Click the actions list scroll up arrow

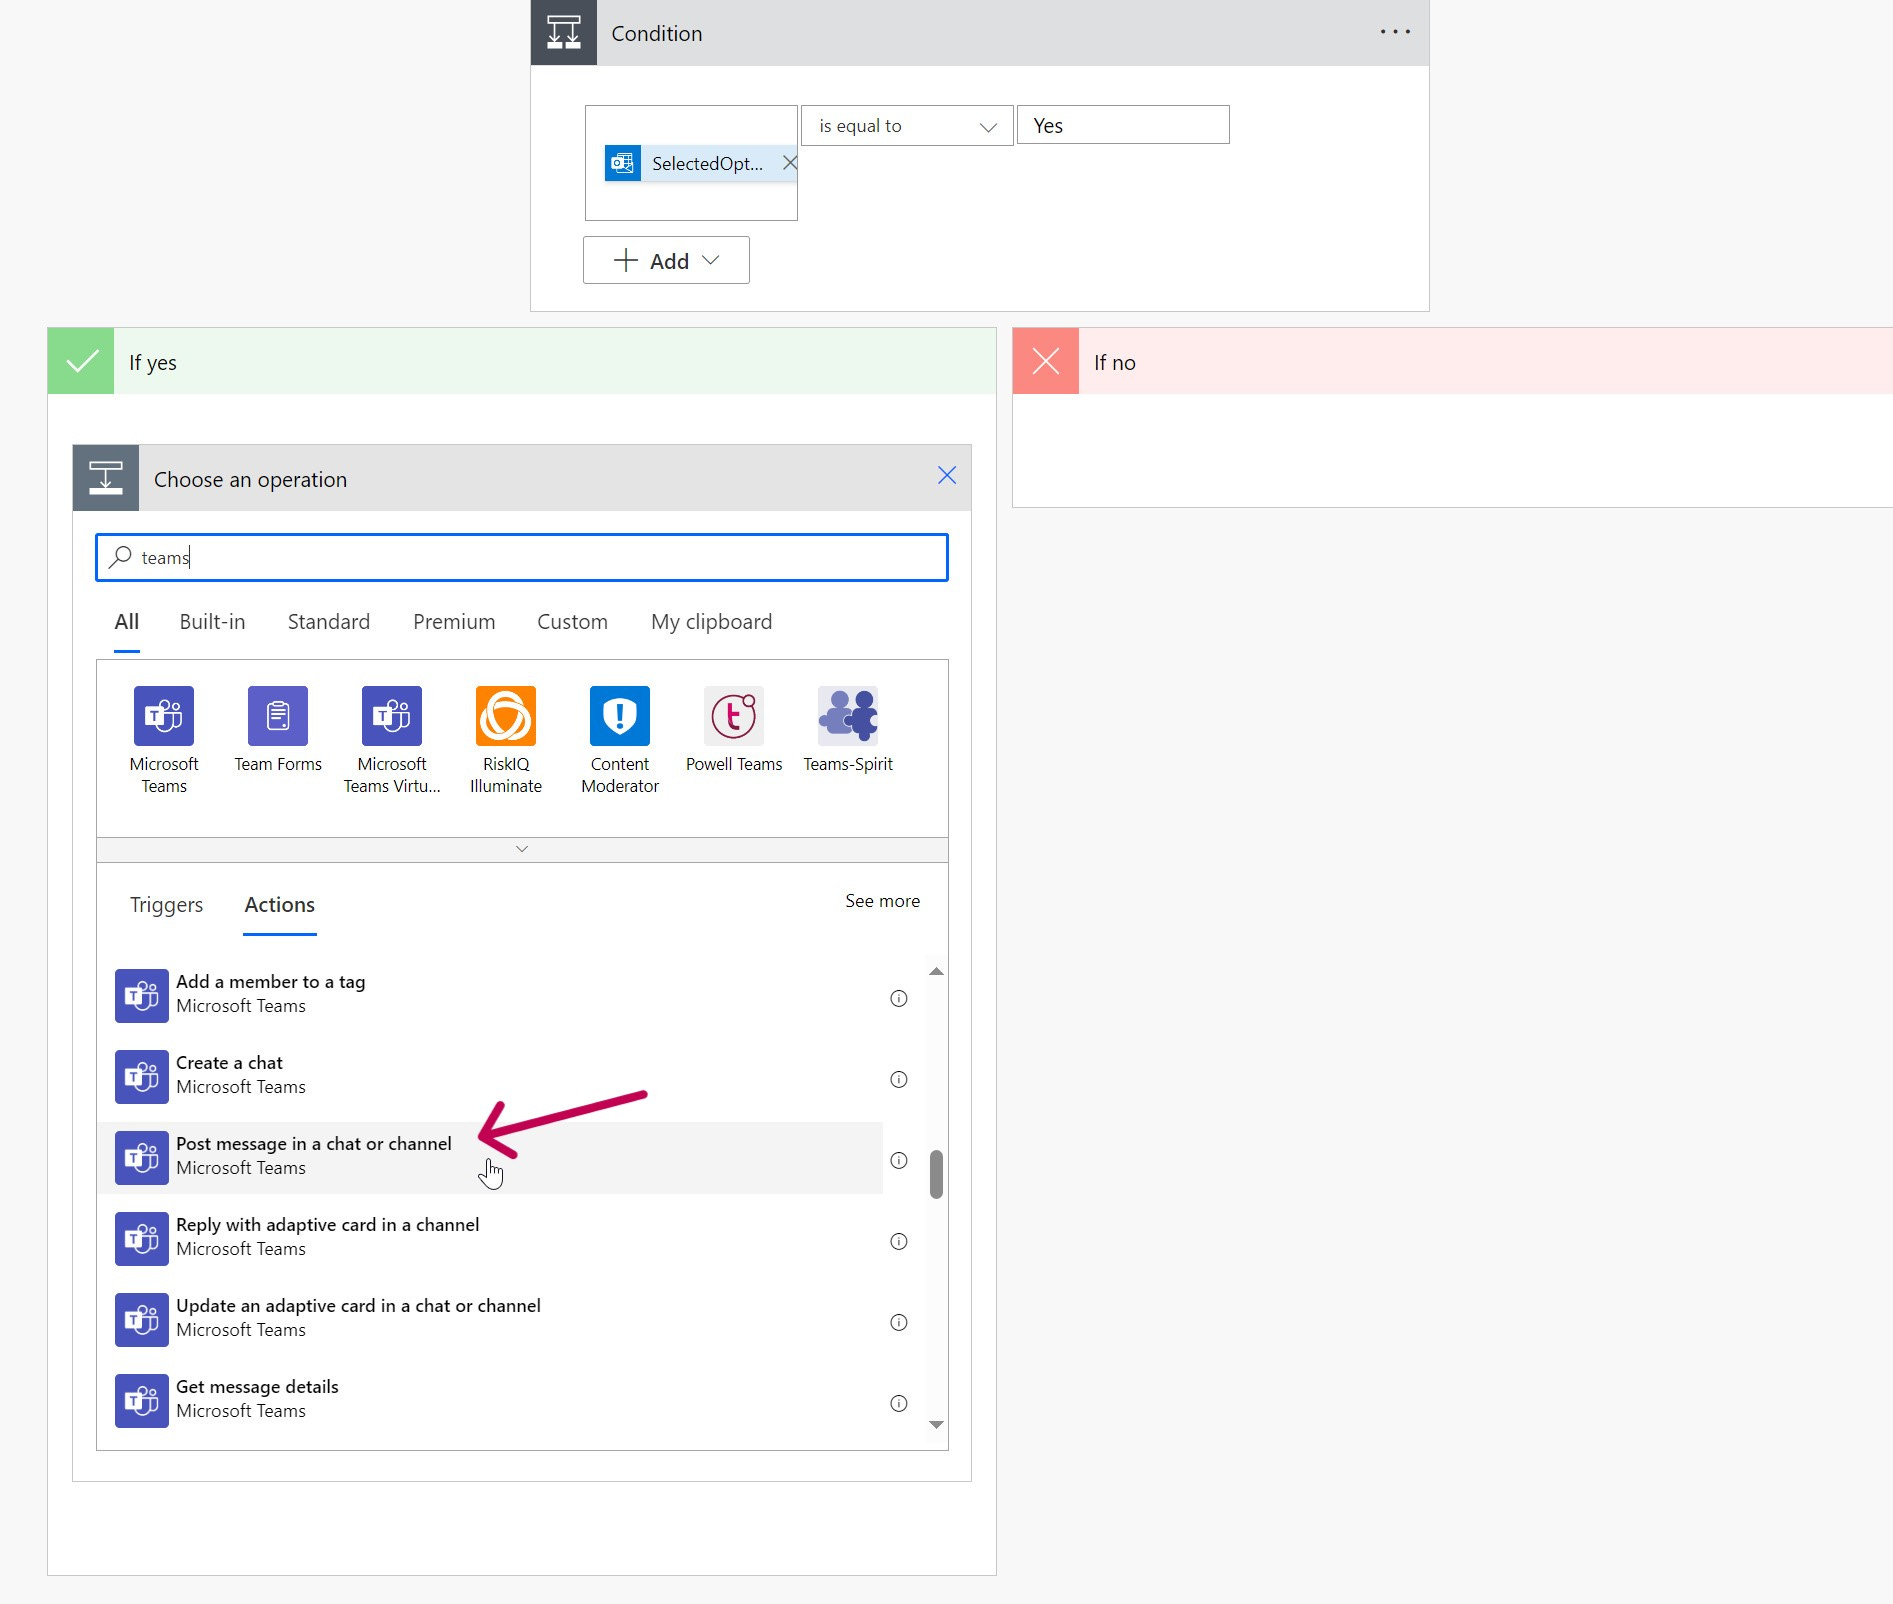click(x=936, y=972)
